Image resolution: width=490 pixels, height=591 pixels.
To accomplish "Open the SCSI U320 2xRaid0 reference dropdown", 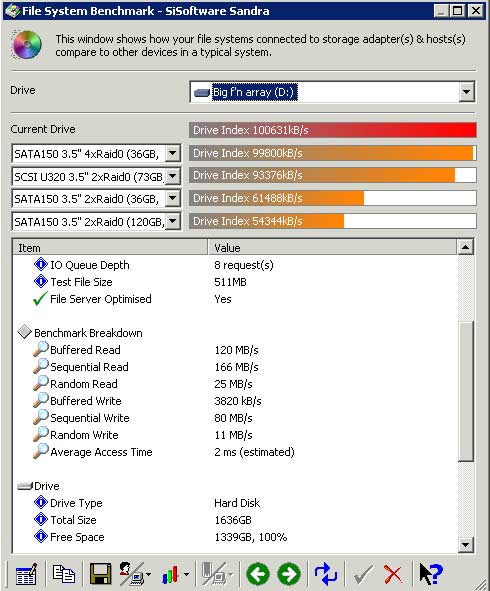I will point(172,176).
